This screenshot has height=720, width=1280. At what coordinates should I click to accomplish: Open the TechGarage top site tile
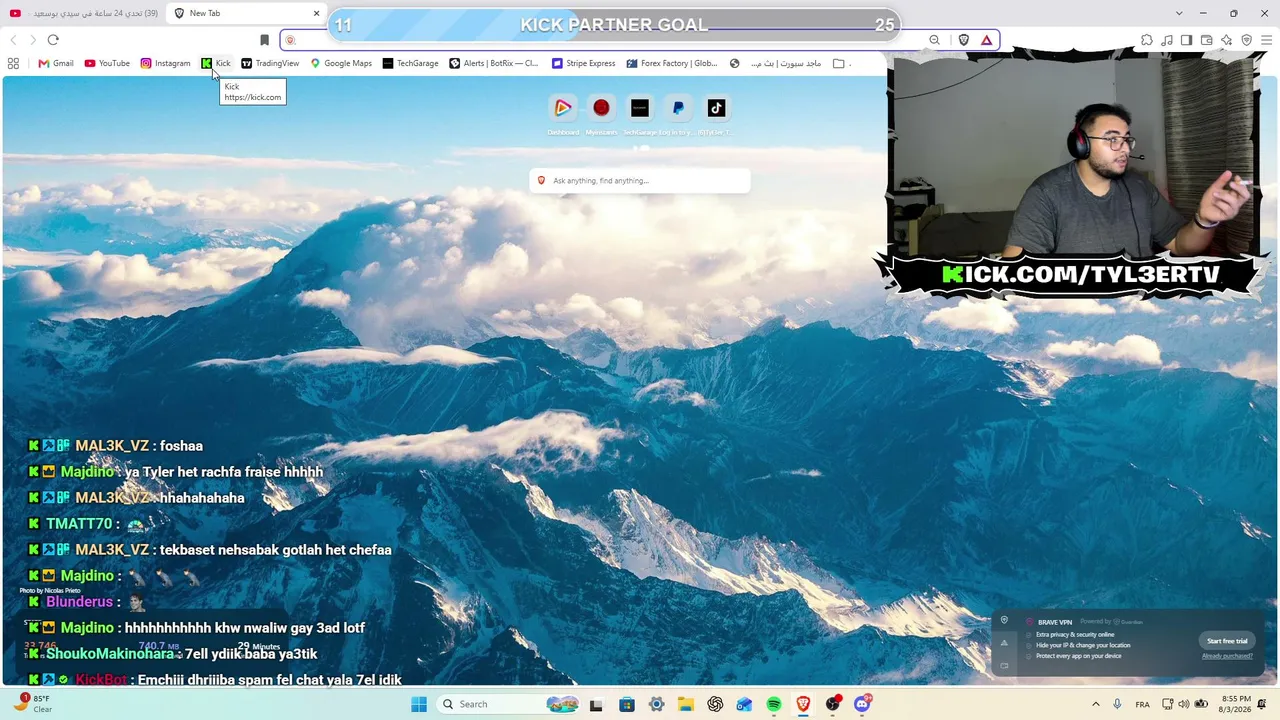click(x=640, y=108)
